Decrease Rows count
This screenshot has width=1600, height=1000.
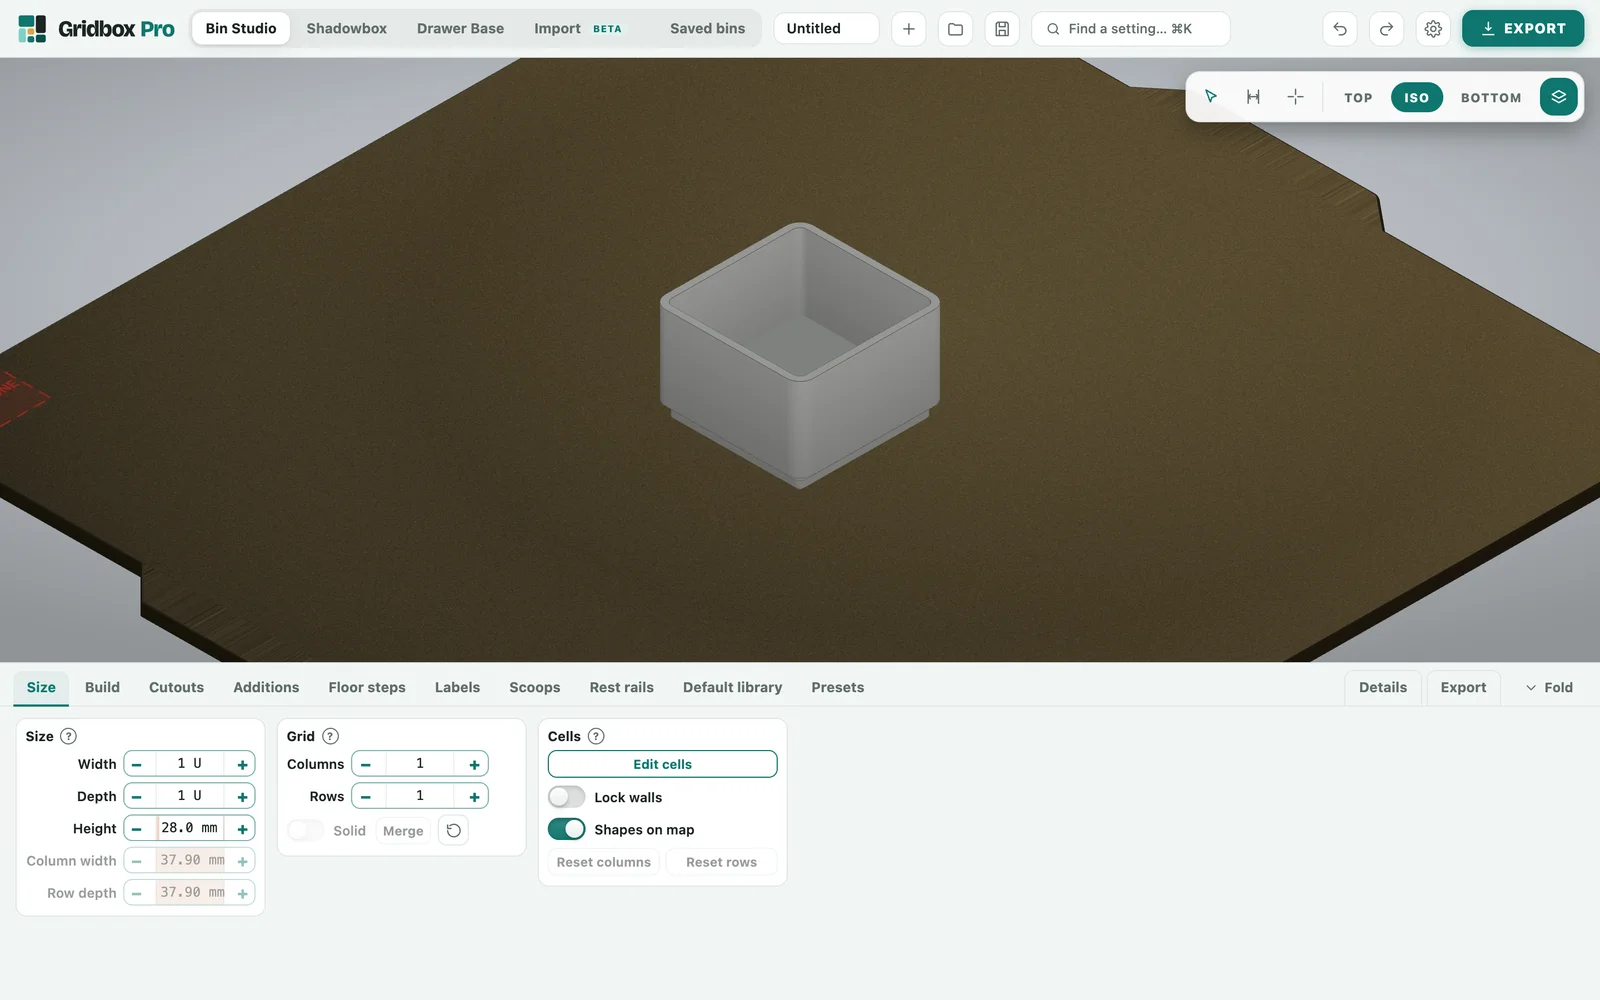coord(366,796)
